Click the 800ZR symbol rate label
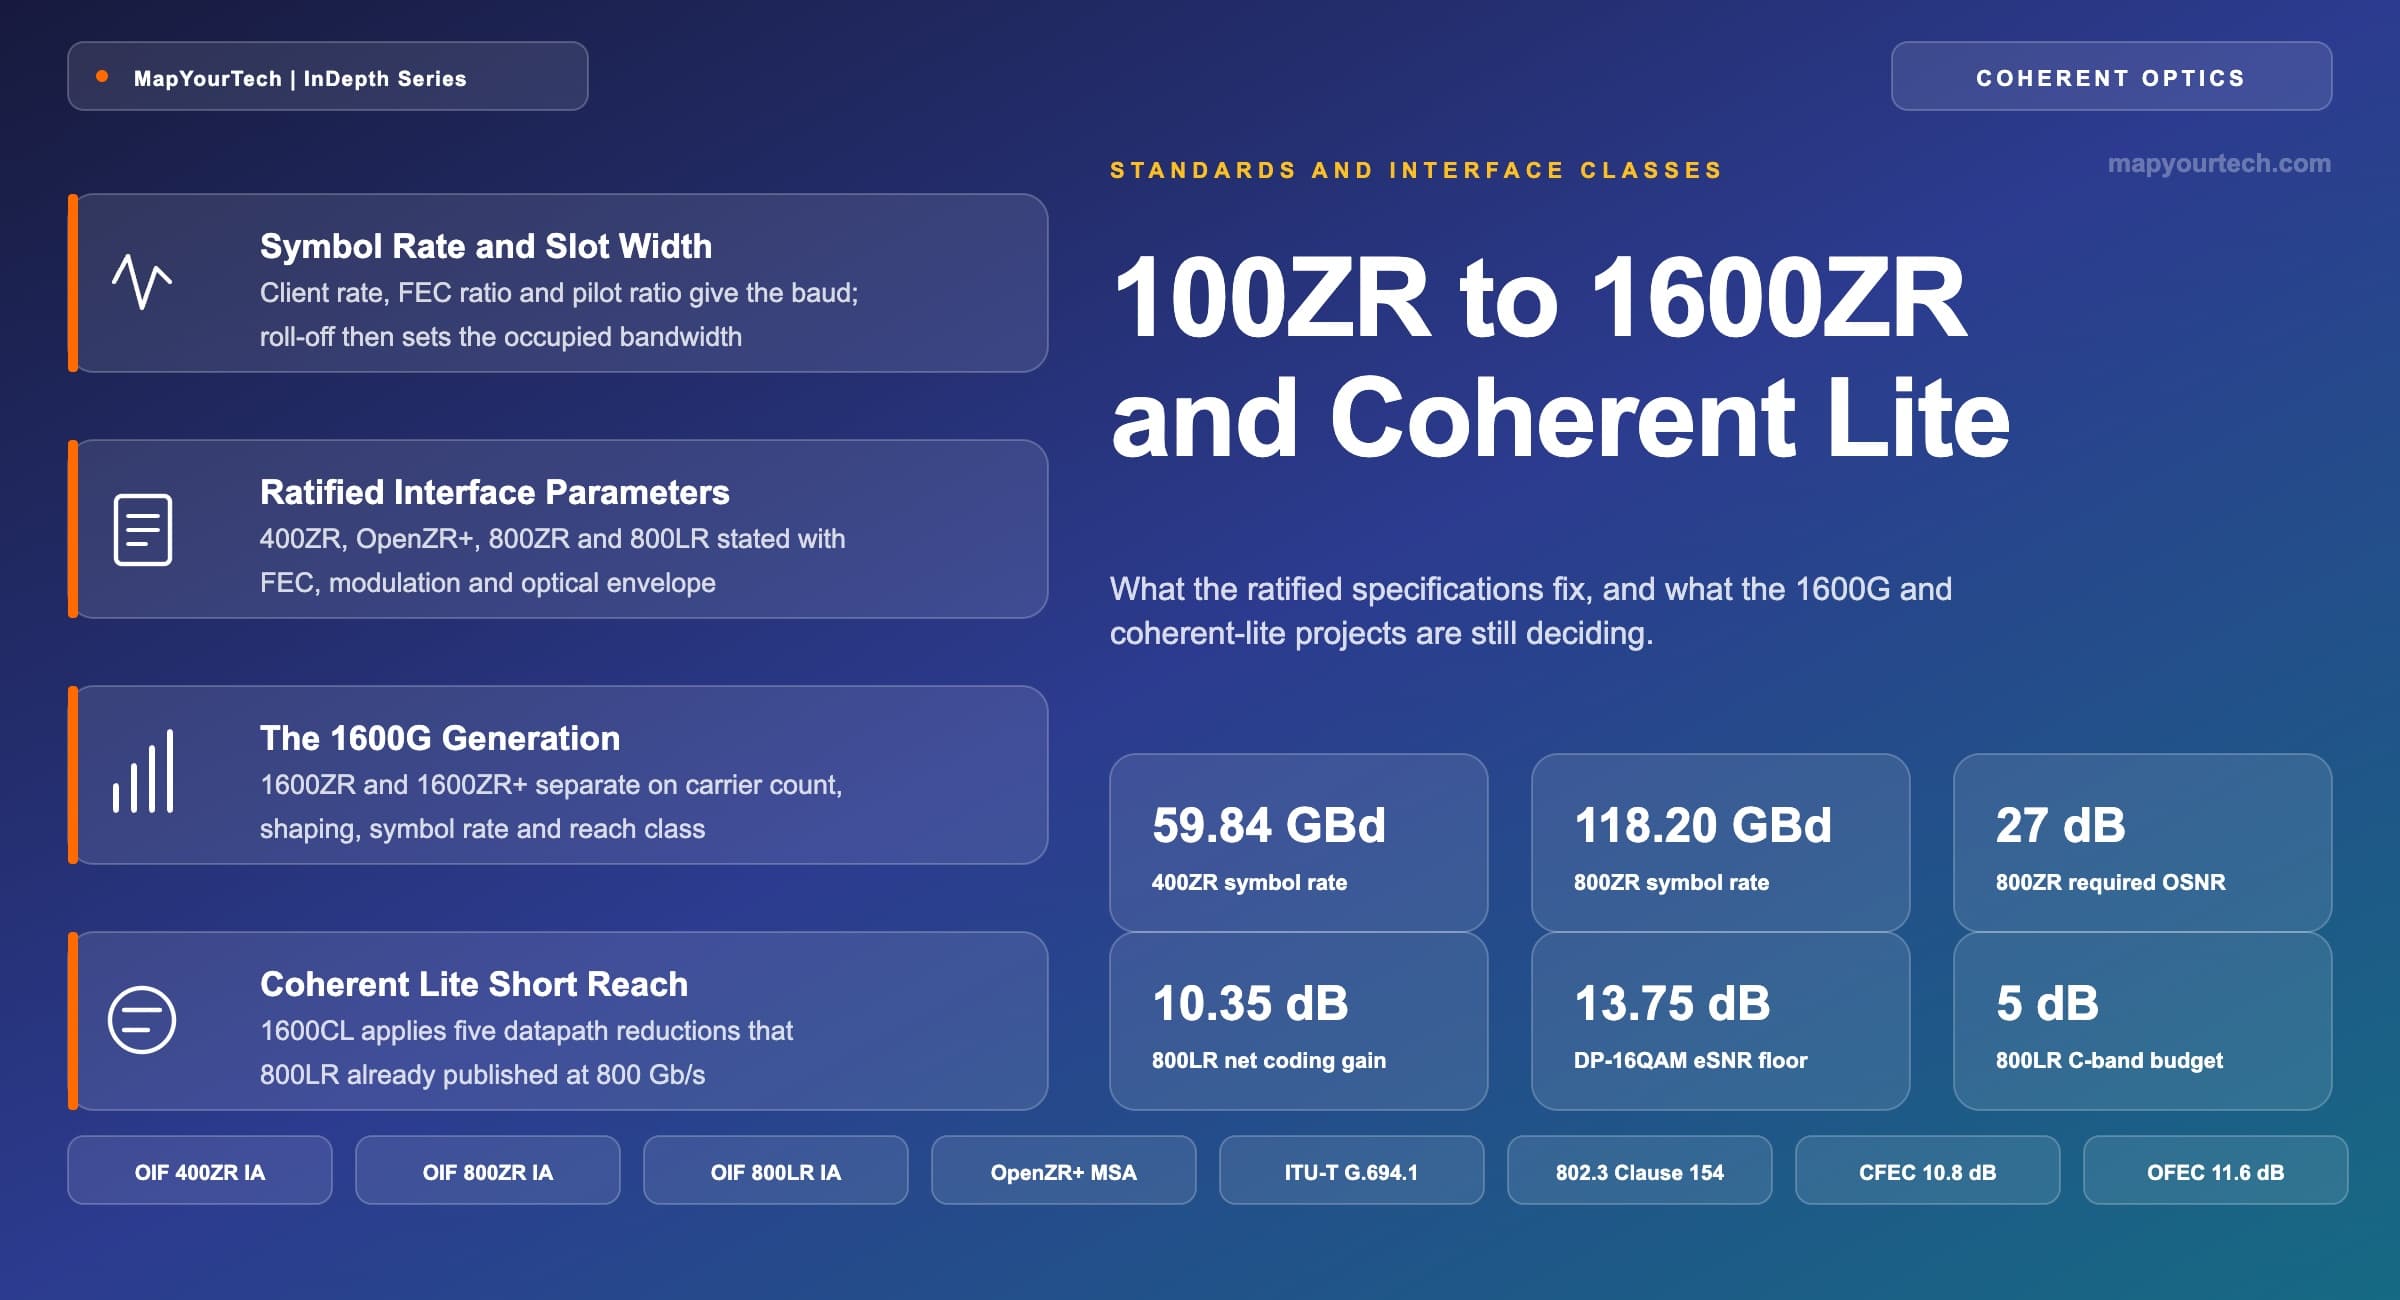 [1671, 882]
